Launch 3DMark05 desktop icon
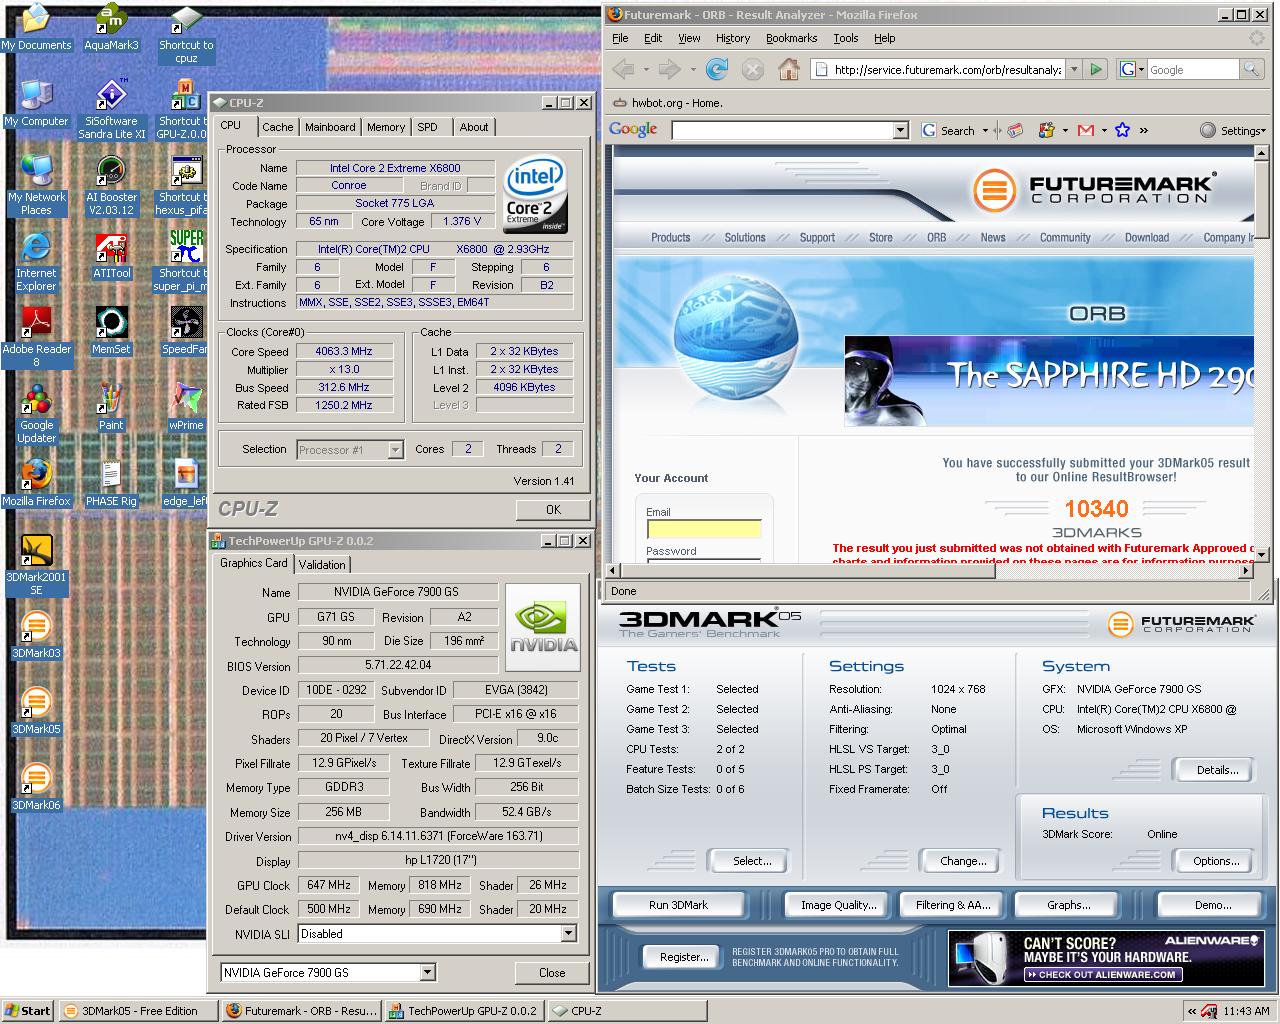Image resolution: width=1280 pixels, height=1024 pixels. coord(36,711)
